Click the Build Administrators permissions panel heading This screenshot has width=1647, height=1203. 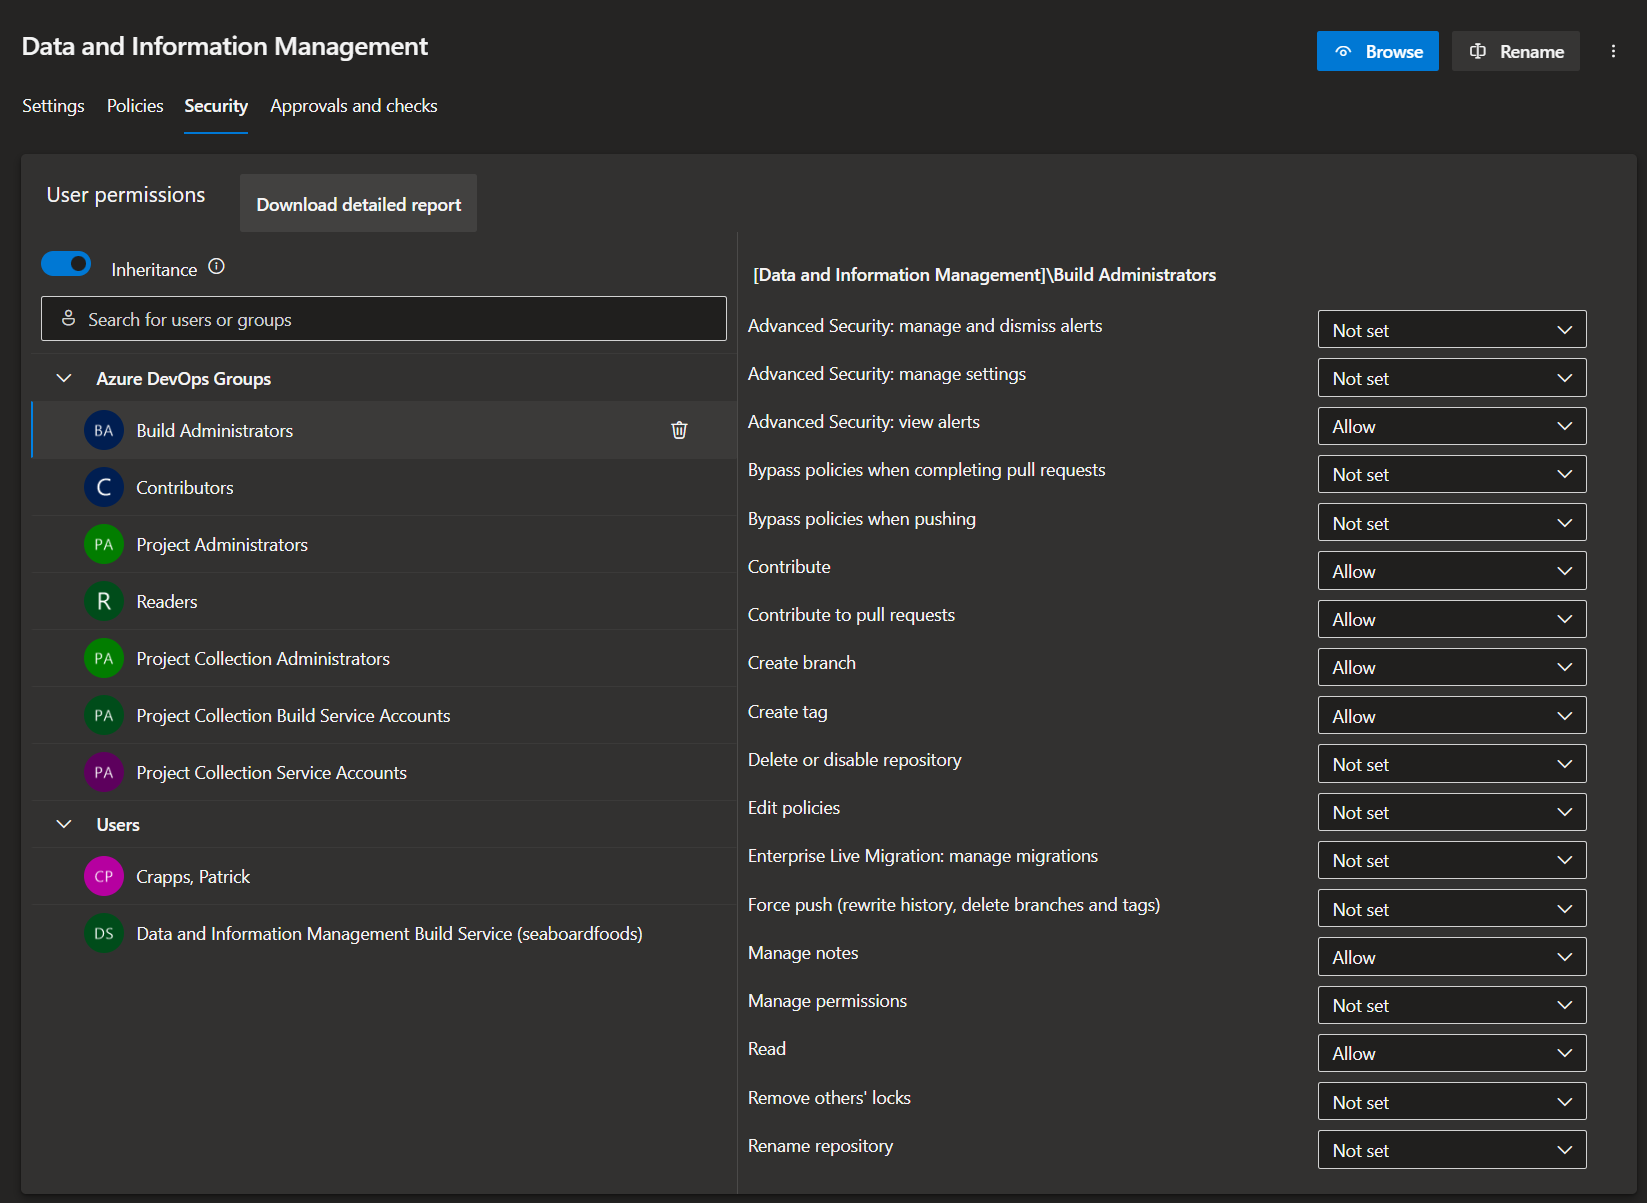(x=985, y=275)
